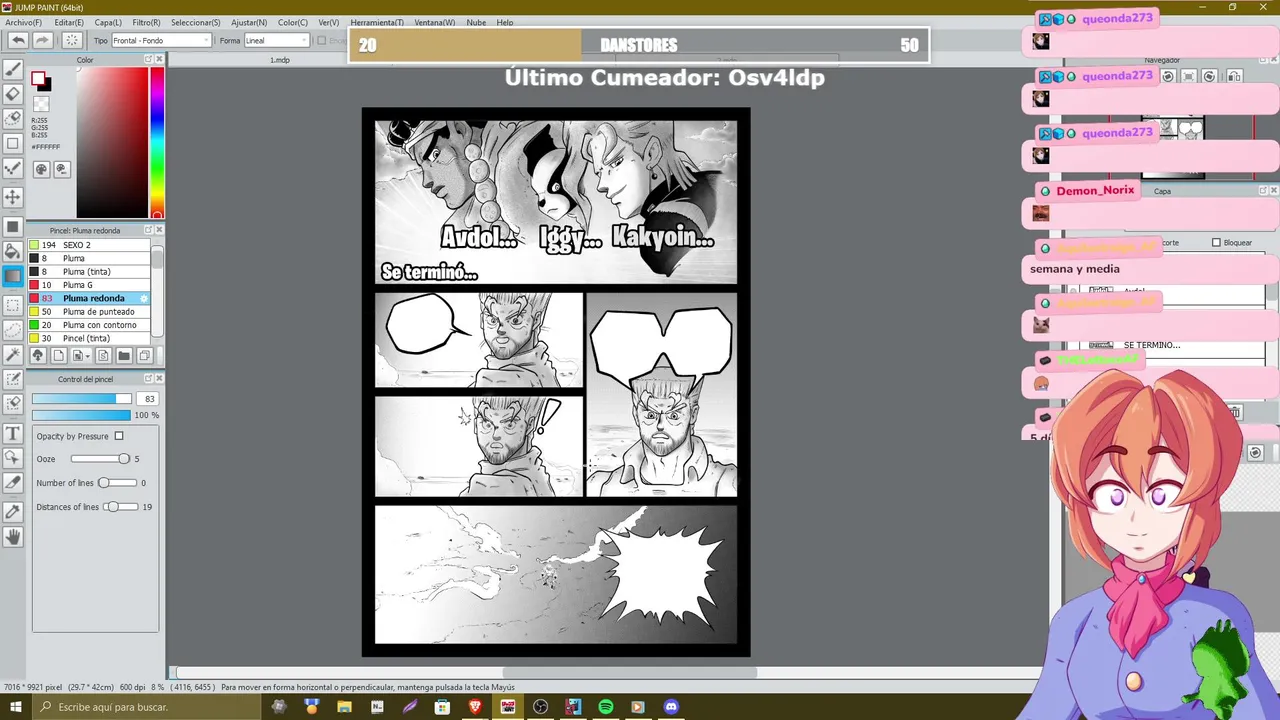Adjust the Number of lines slider
This screenshot has height=720, width=1280.
click(117, 483)
